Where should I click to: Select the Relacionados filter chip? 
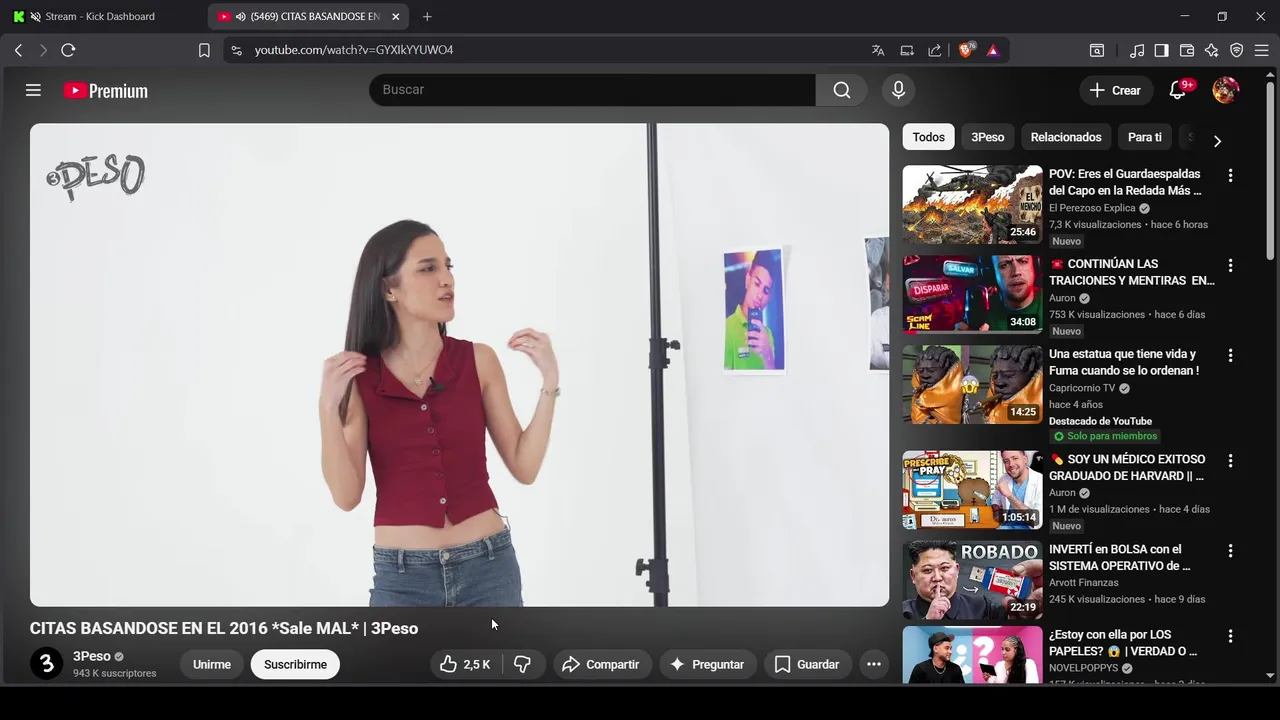(1066, 137)
